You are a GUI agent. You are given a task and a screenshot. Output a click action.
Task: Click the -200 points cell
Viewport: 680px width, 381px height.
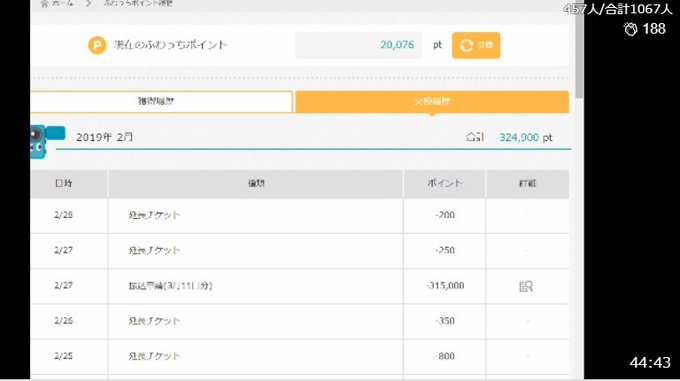tap(445, 215)
